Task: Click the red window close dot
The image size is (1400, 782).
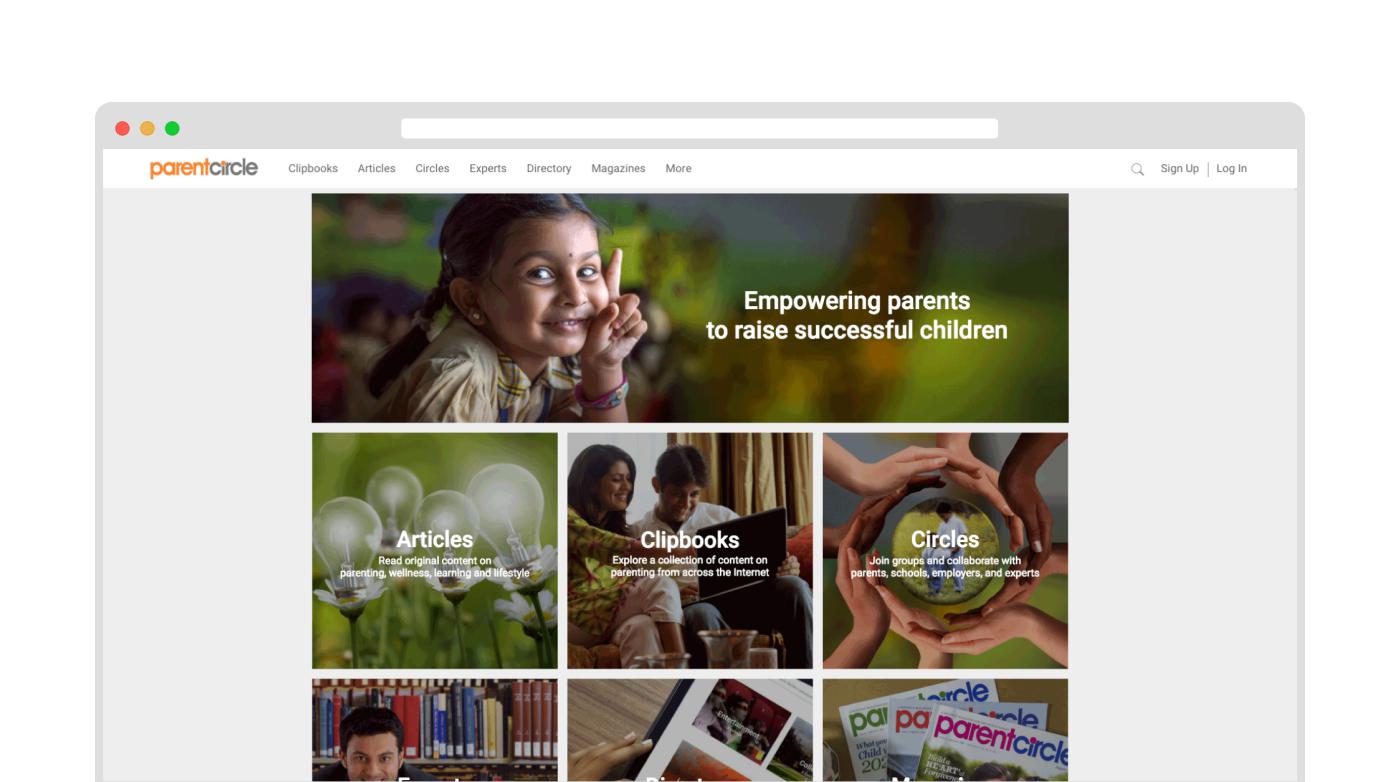Action: (123, 128)
